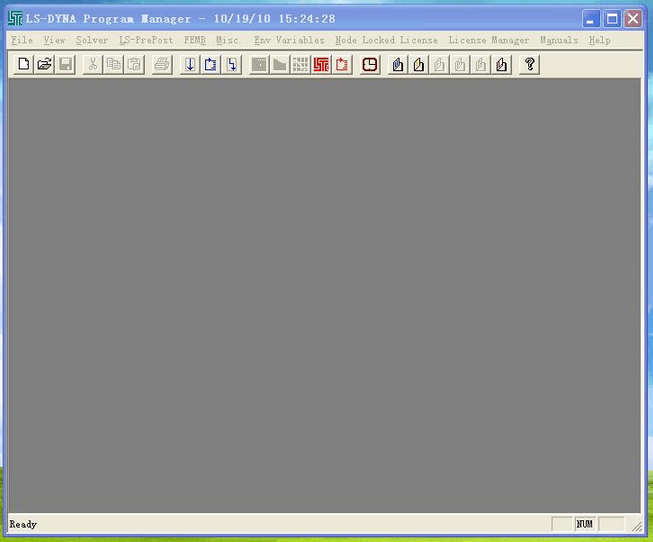653x542 pixels.
Task: Open the File menu
Action: (22, 40)
